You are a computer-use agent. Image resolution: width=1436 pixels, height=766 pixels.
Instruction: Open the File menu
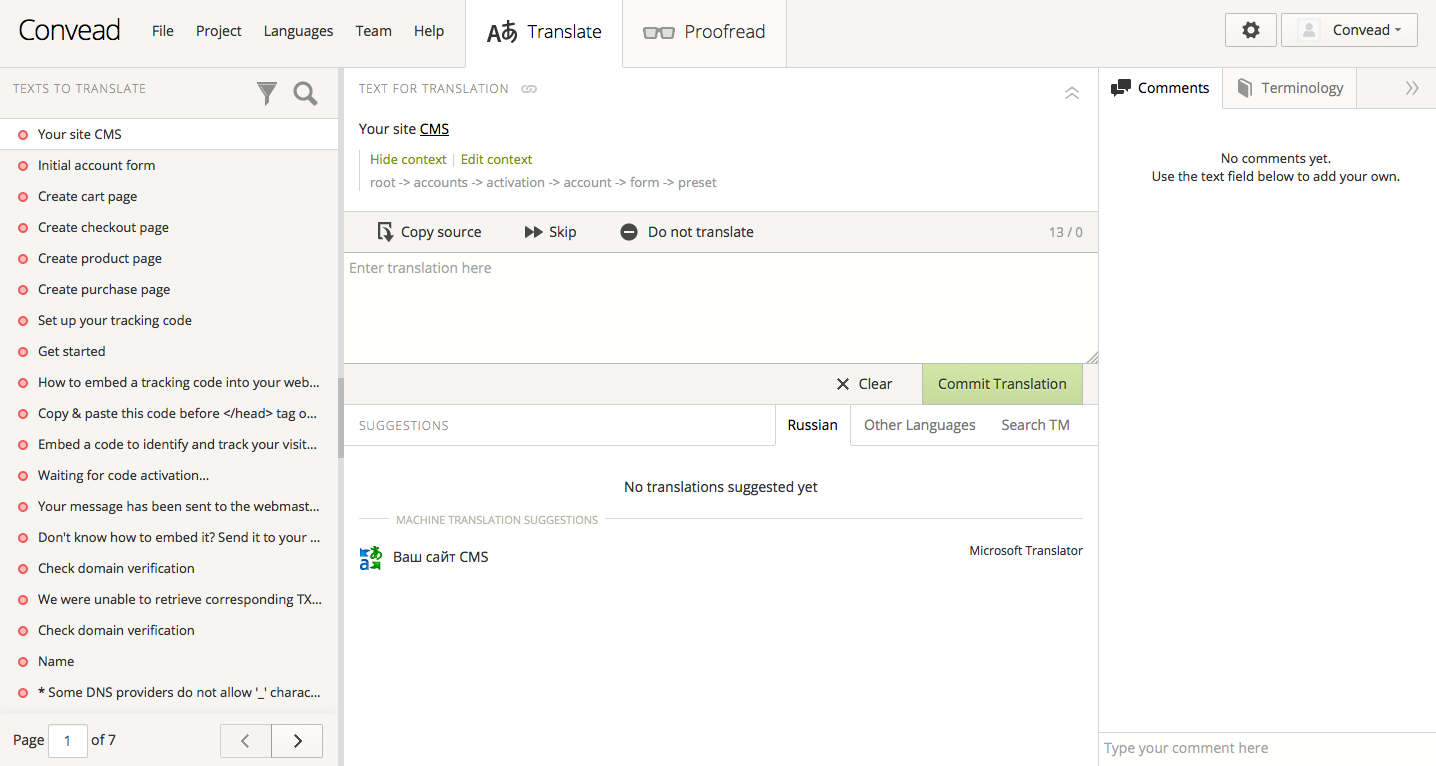pos(163,31)
